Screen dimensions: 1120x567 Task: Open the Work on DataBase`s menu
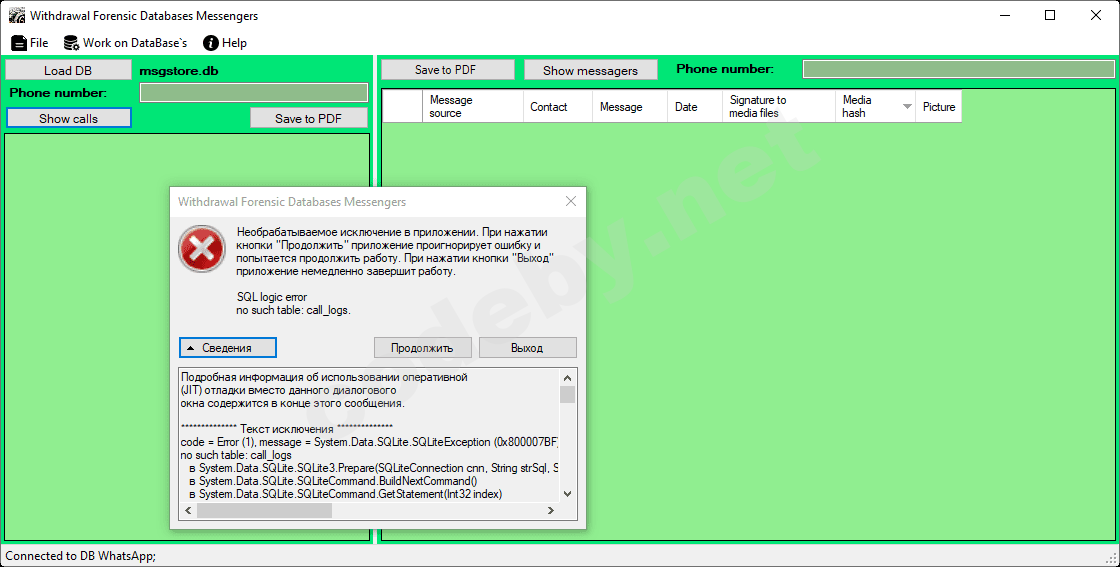point(126,43)
